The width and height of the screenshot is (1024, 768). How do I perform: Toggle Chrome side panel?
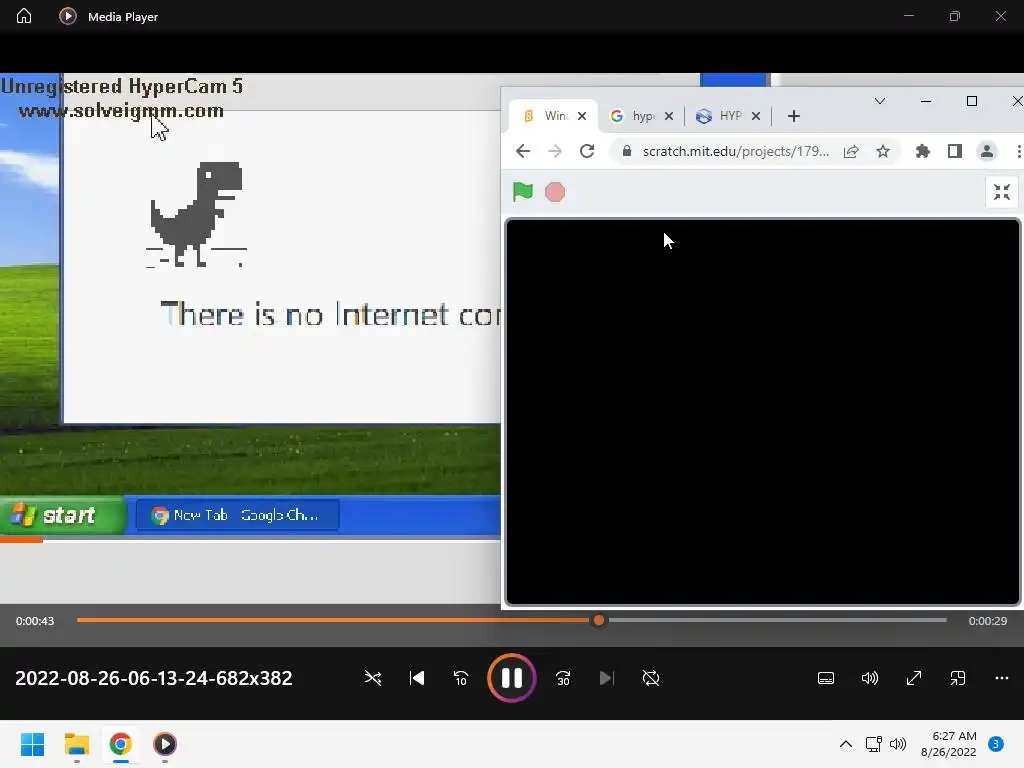954,152
